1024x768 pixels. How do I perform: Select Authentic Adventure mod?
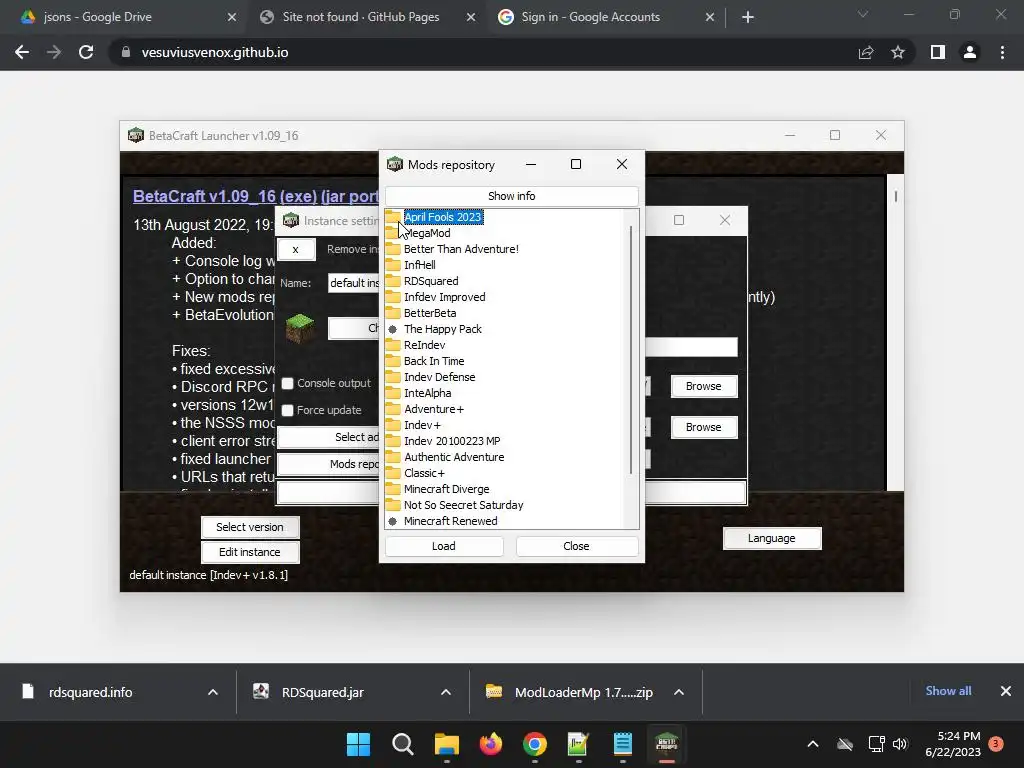(x=454, y=457)
